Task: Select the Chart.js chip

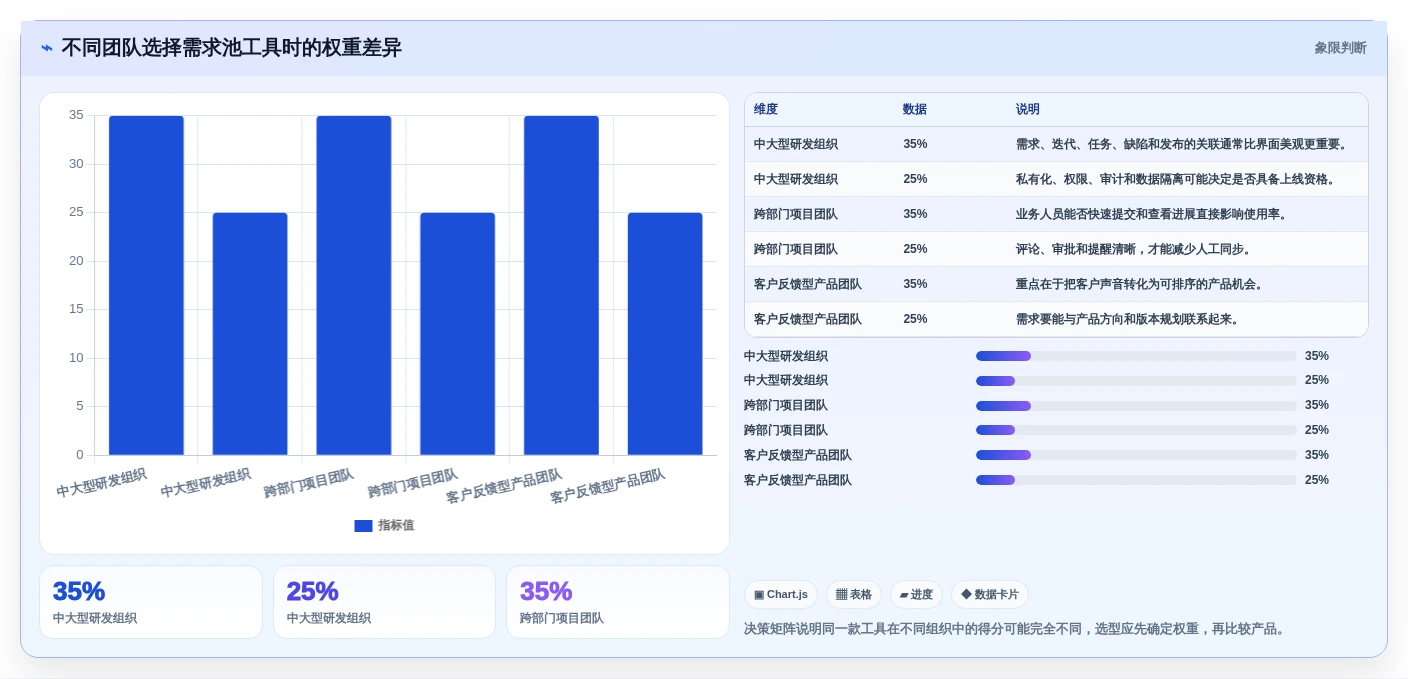Action: pos(781,595)
